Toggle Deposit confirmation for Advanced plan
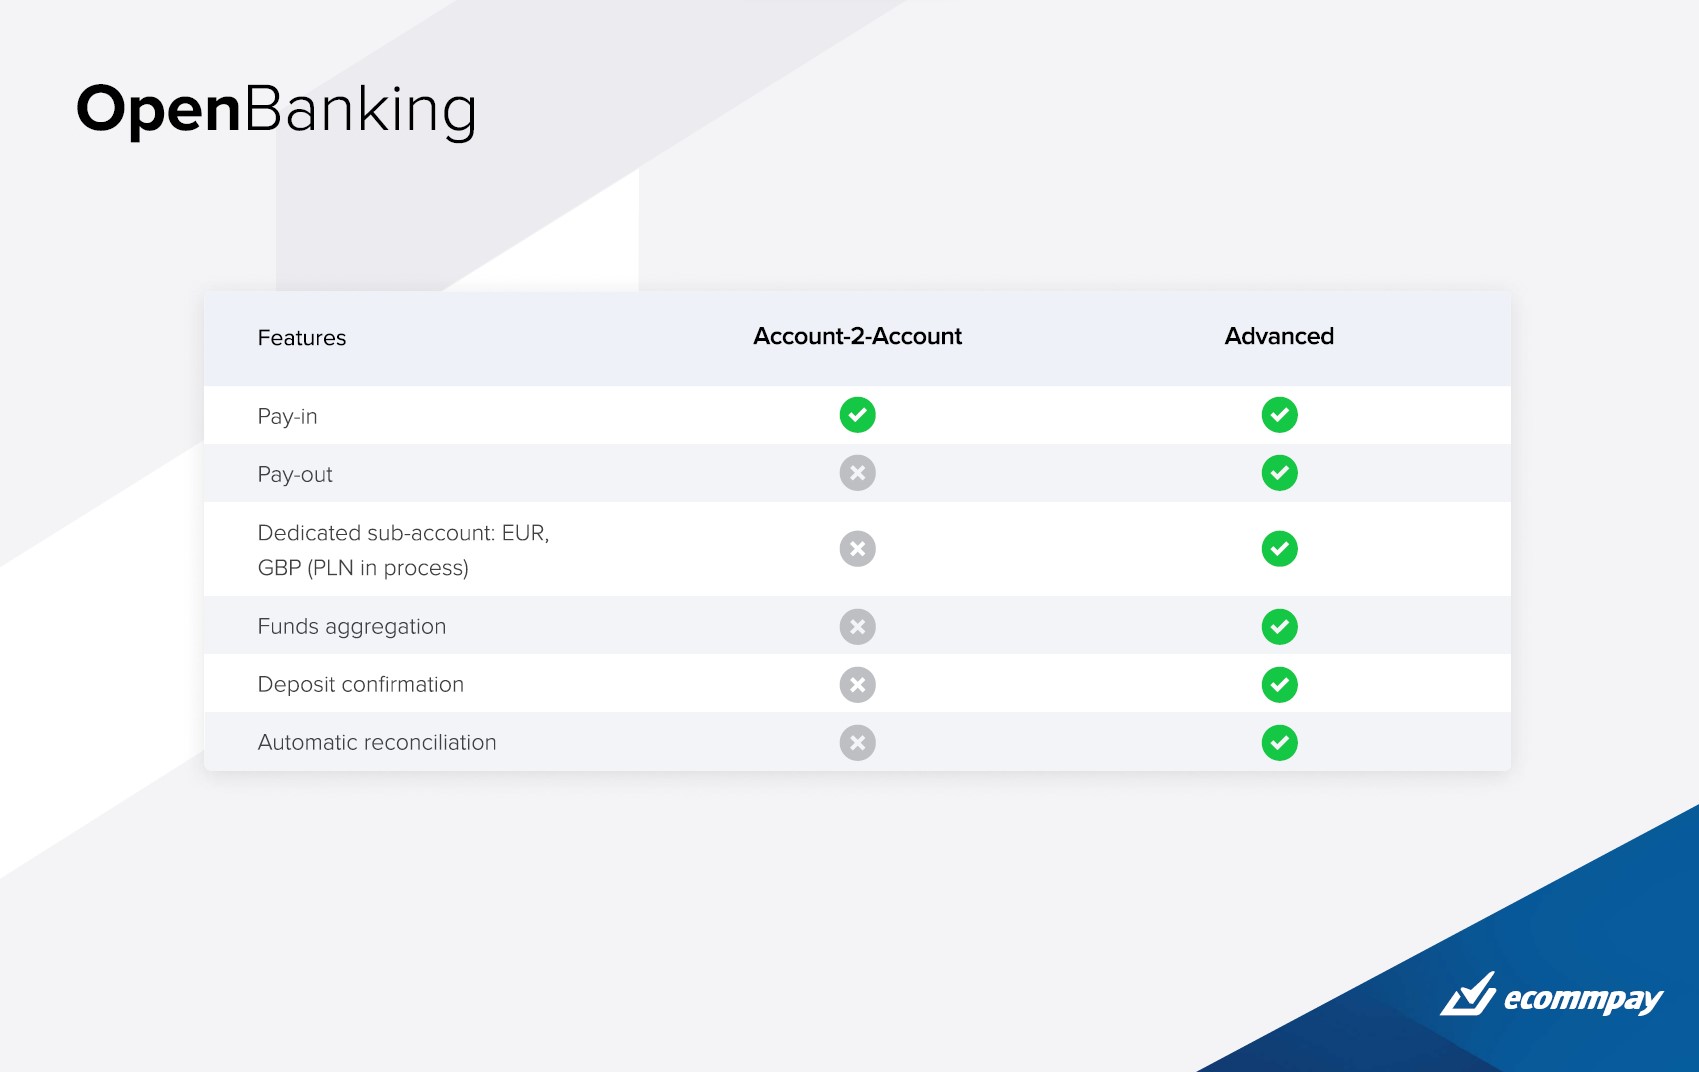1699x1072 pixels. 1279,684
